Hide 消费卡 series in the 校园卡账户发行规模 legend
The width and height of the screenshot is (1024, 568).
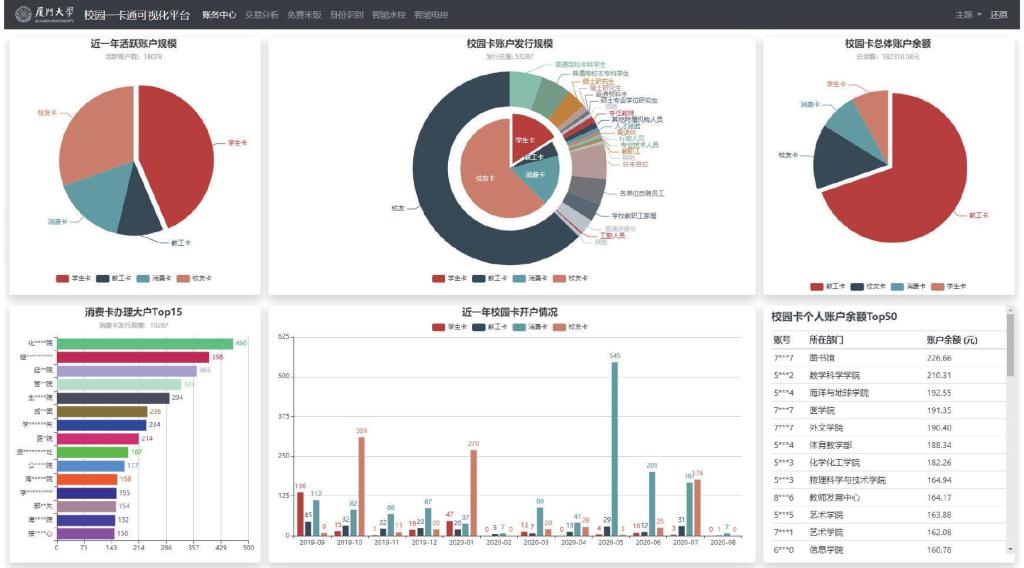click(526, 278)
